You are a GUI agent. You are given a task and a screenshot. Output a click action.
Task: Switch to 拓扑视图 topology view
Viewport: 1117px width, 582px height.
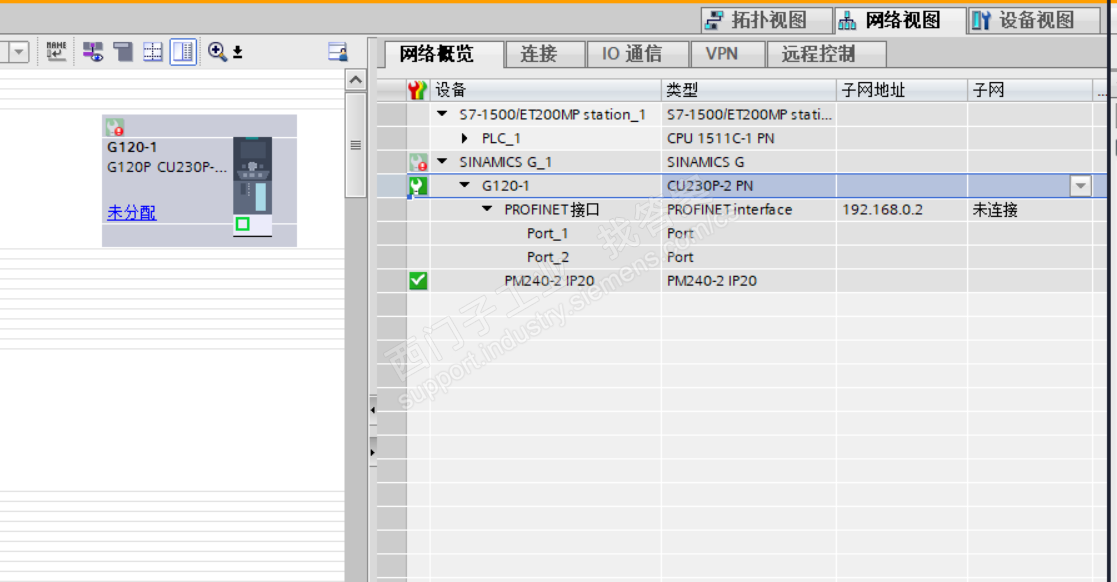tap(767, 21)
